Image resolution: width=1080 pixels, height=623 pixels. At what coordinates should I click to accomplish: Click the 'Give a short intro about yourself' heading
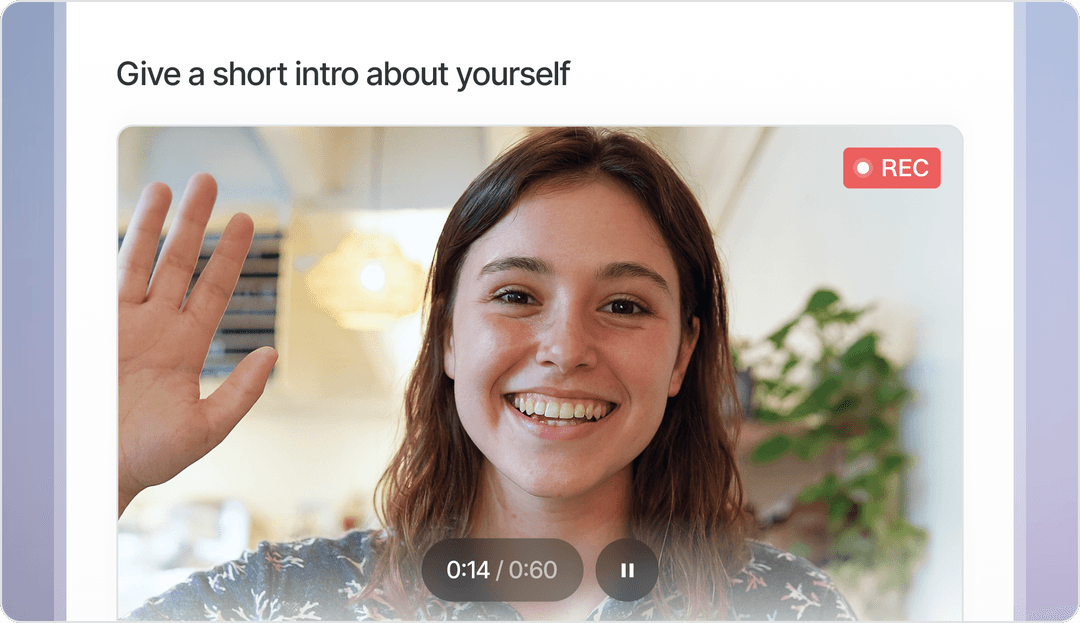(343, 74)
